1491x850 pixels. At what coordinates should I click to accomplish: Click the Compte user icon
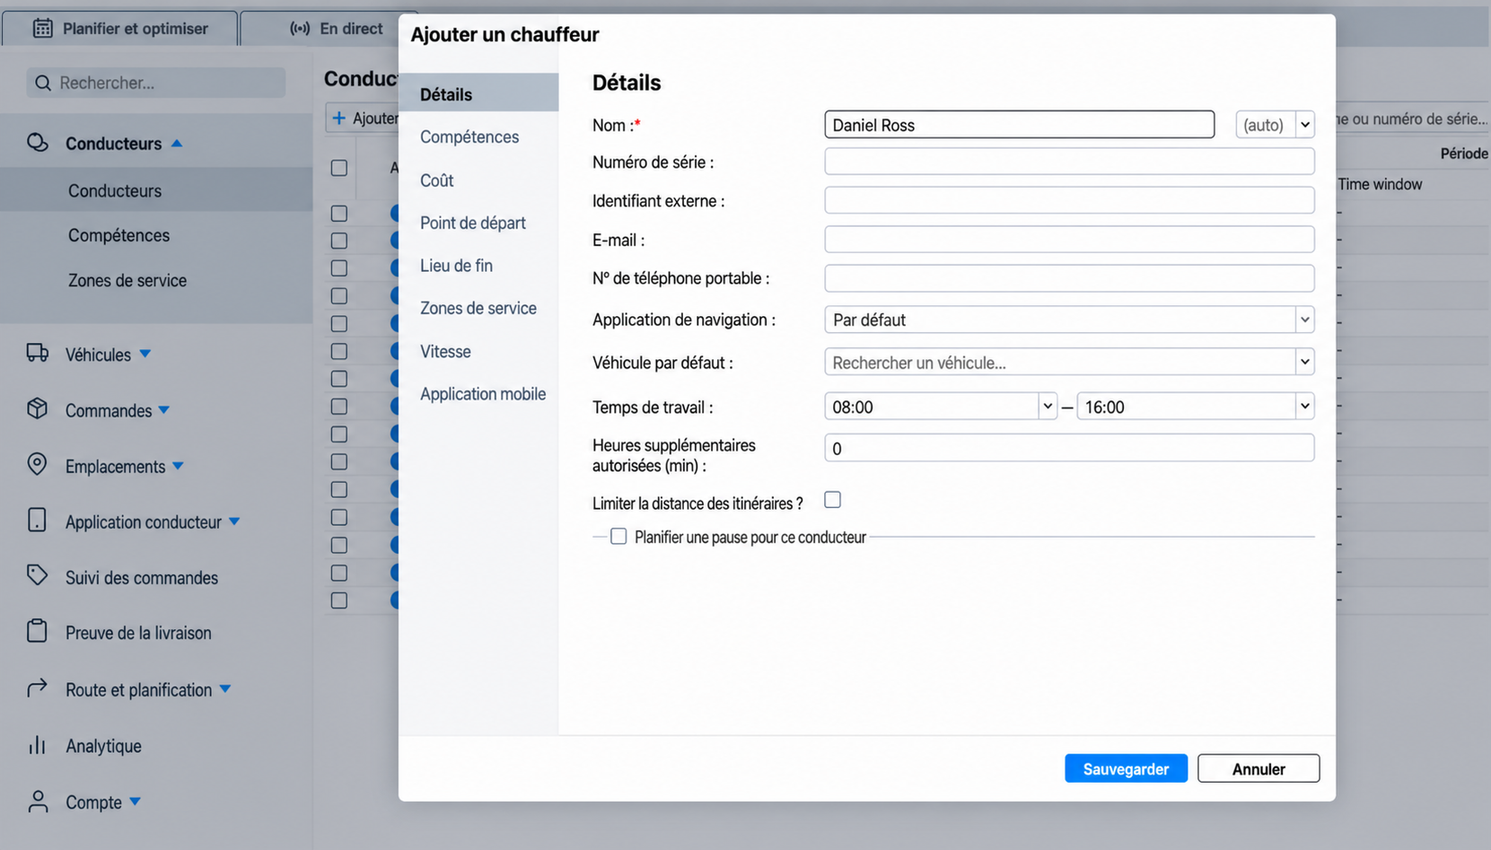coord(37,801)
